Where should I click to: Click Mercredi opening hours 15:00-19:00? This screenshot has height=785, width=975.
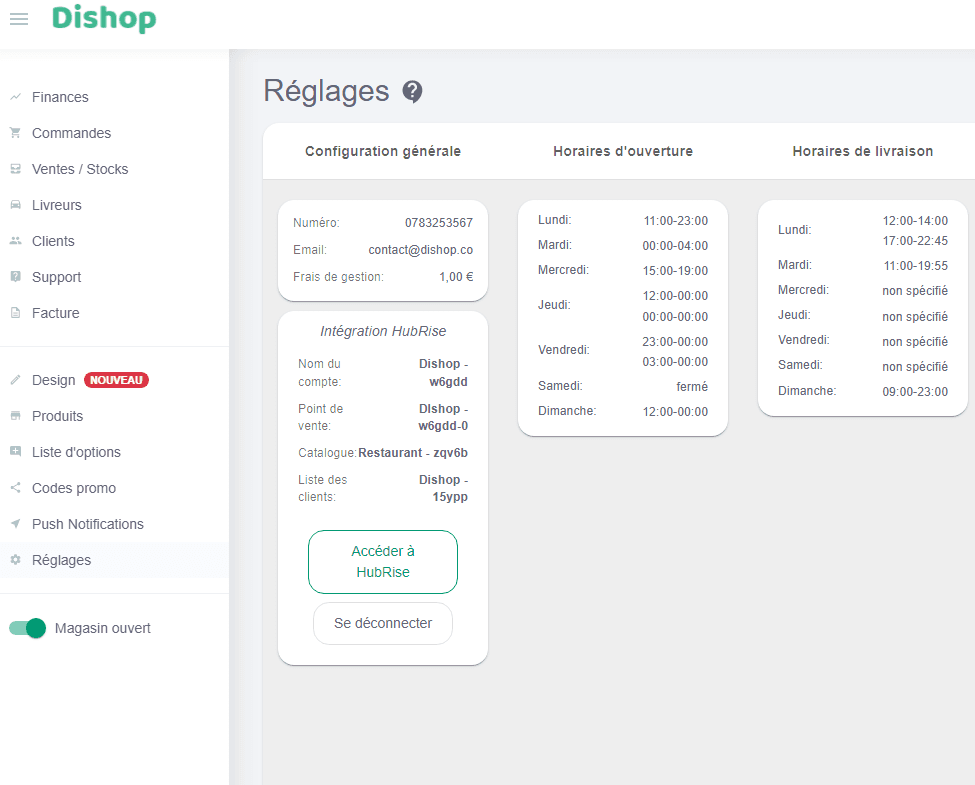click(675, 271)
